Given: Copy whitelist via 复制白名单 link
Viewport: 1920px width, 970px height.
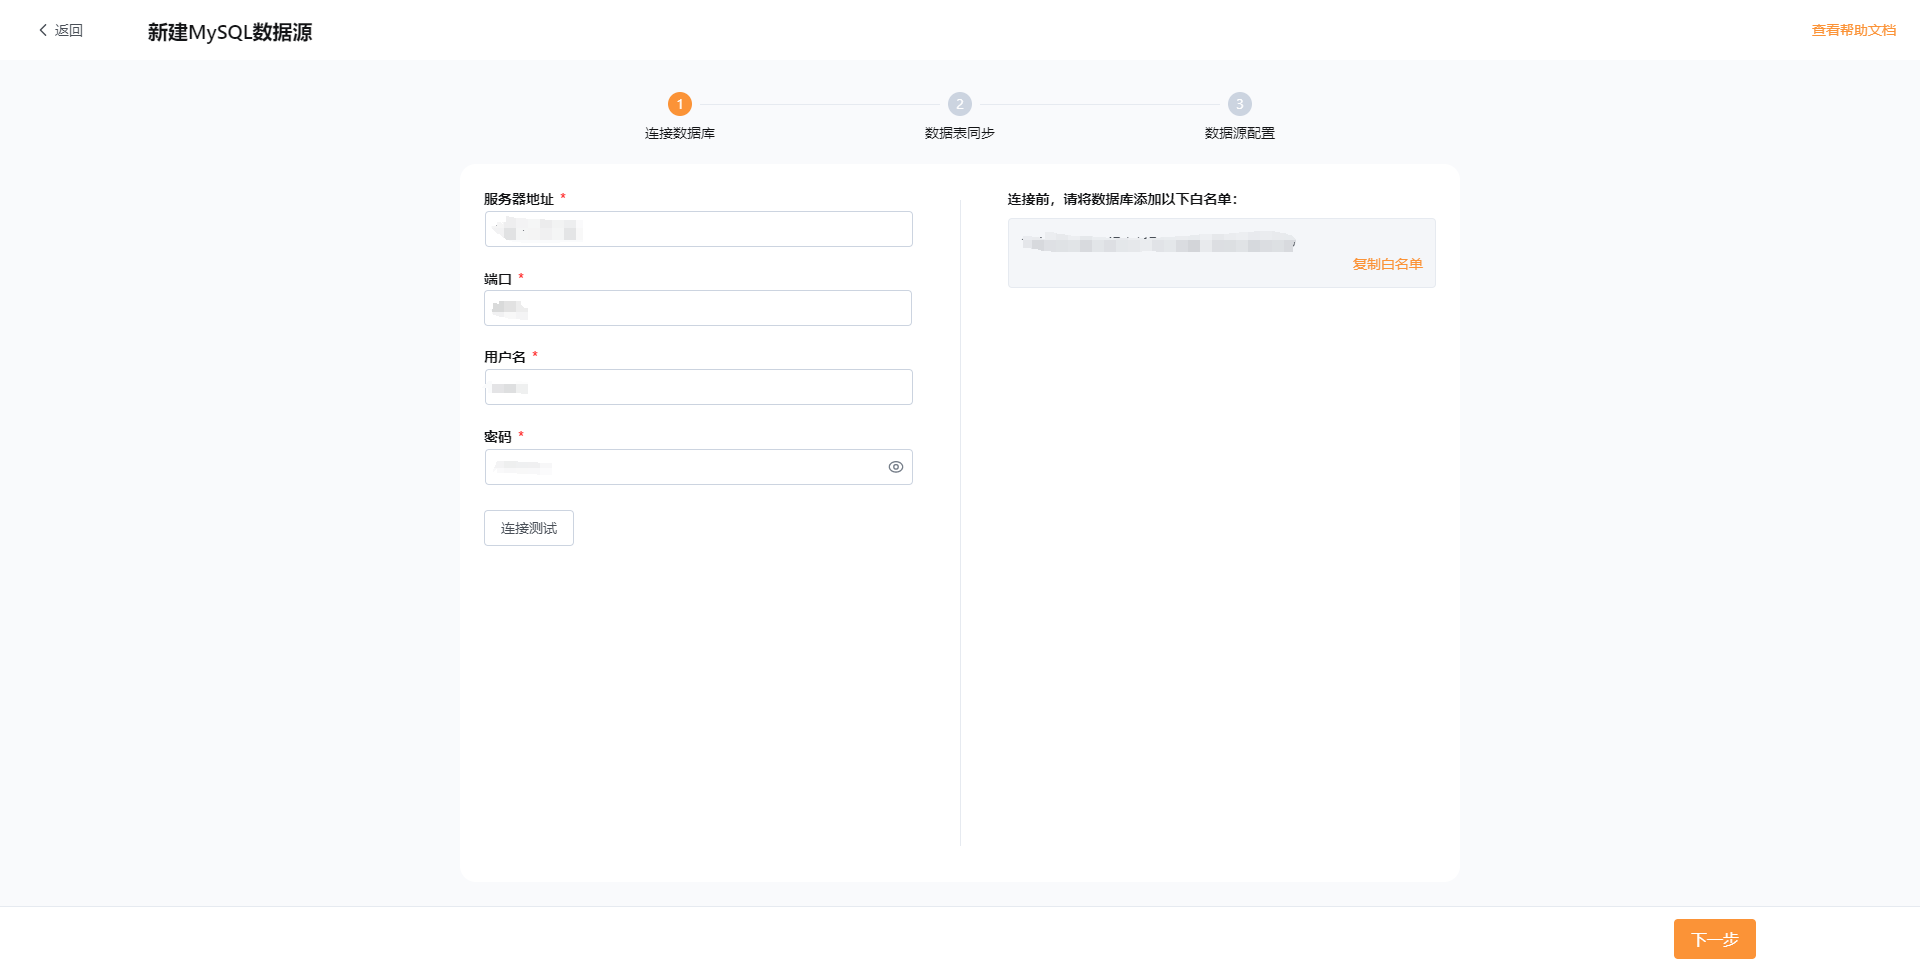Looking at the screenshot, I should pos(1387,264).
